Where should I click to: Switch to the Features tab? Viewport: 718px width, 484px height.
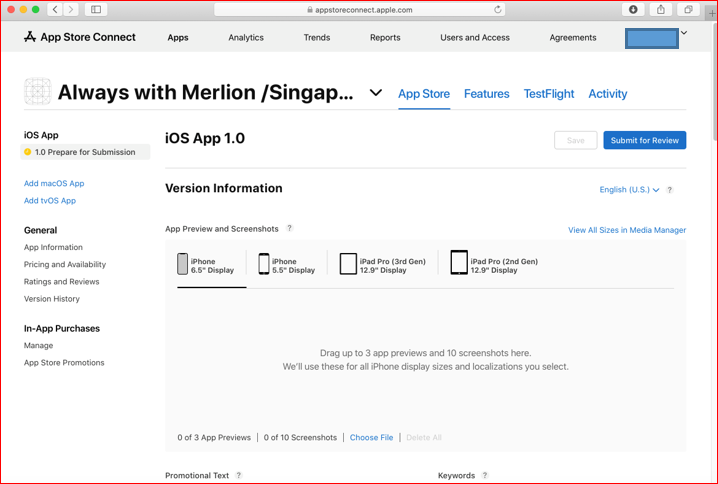tap(486, 94)
